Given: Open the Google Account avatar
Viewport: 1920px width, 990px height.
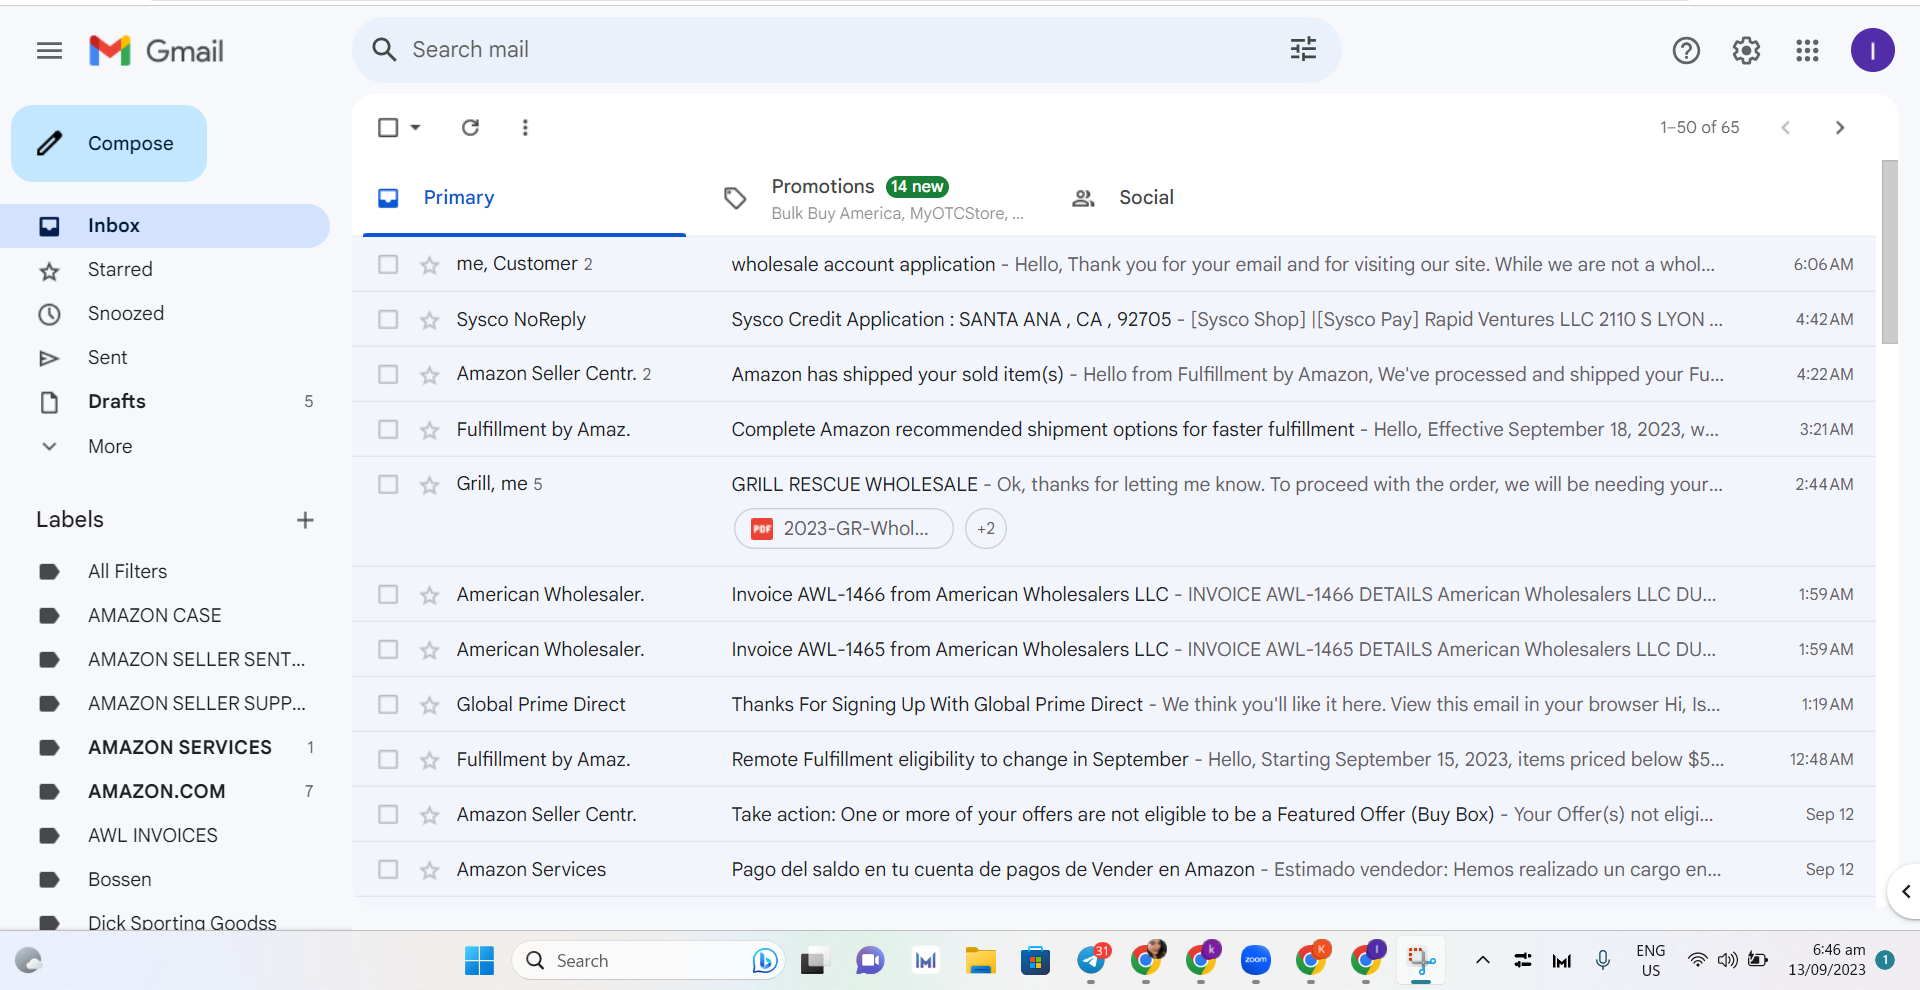Looking at the screenshot, I should tap(1872, 50).
